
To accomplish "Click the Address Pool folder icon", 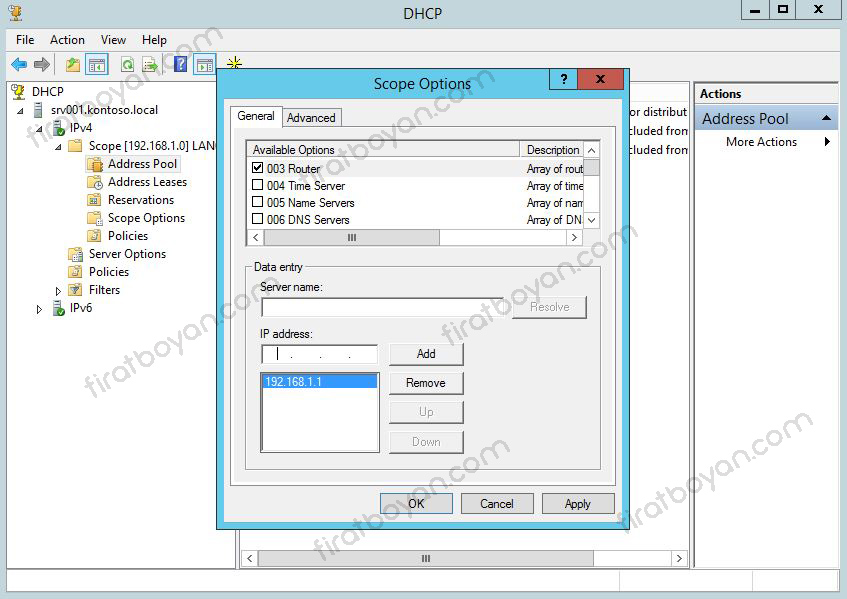I will 95,164.
